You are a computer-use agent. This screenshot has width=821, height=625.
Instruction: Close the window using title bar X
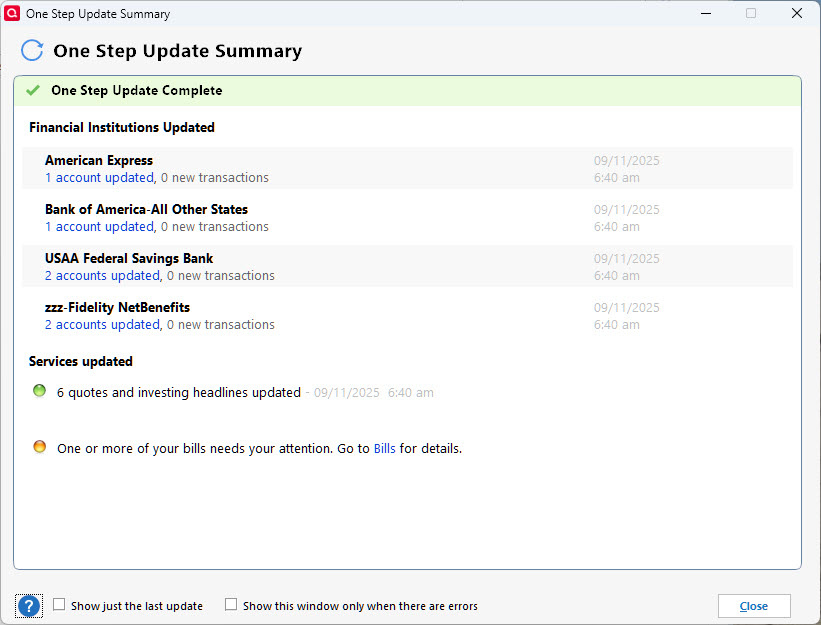[797, 13]
